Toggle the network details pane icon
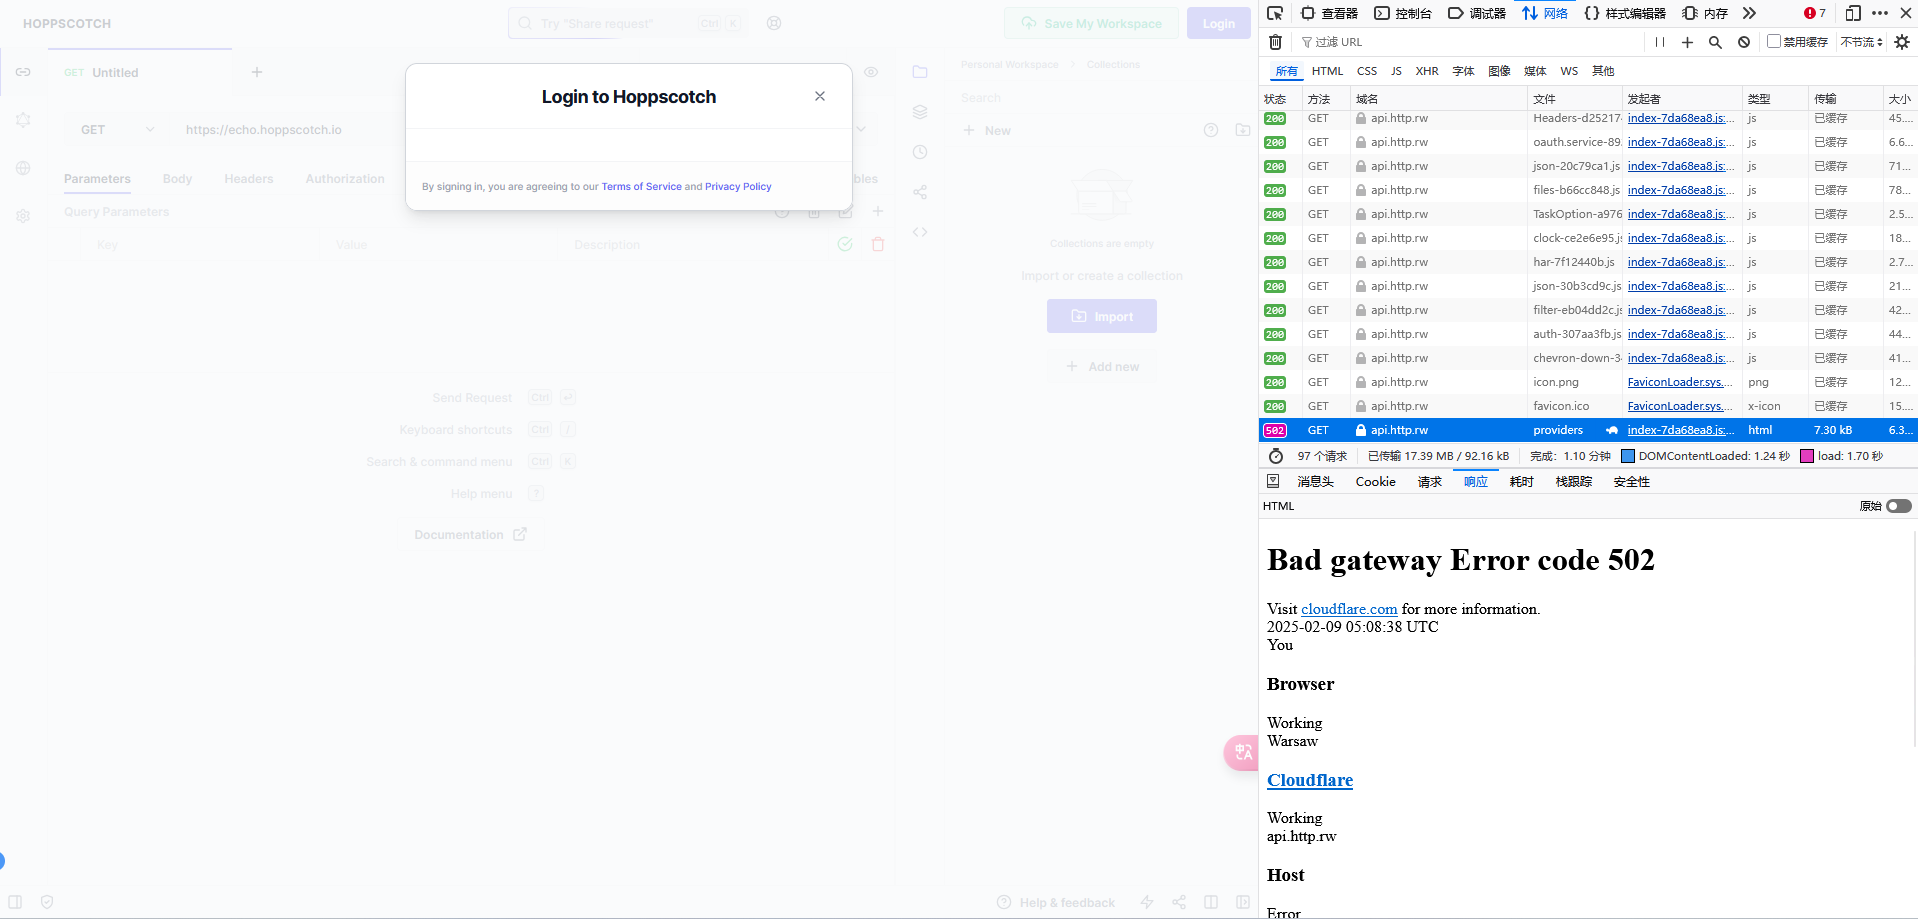This screenshot has width=1918, height=919. 1273,481
